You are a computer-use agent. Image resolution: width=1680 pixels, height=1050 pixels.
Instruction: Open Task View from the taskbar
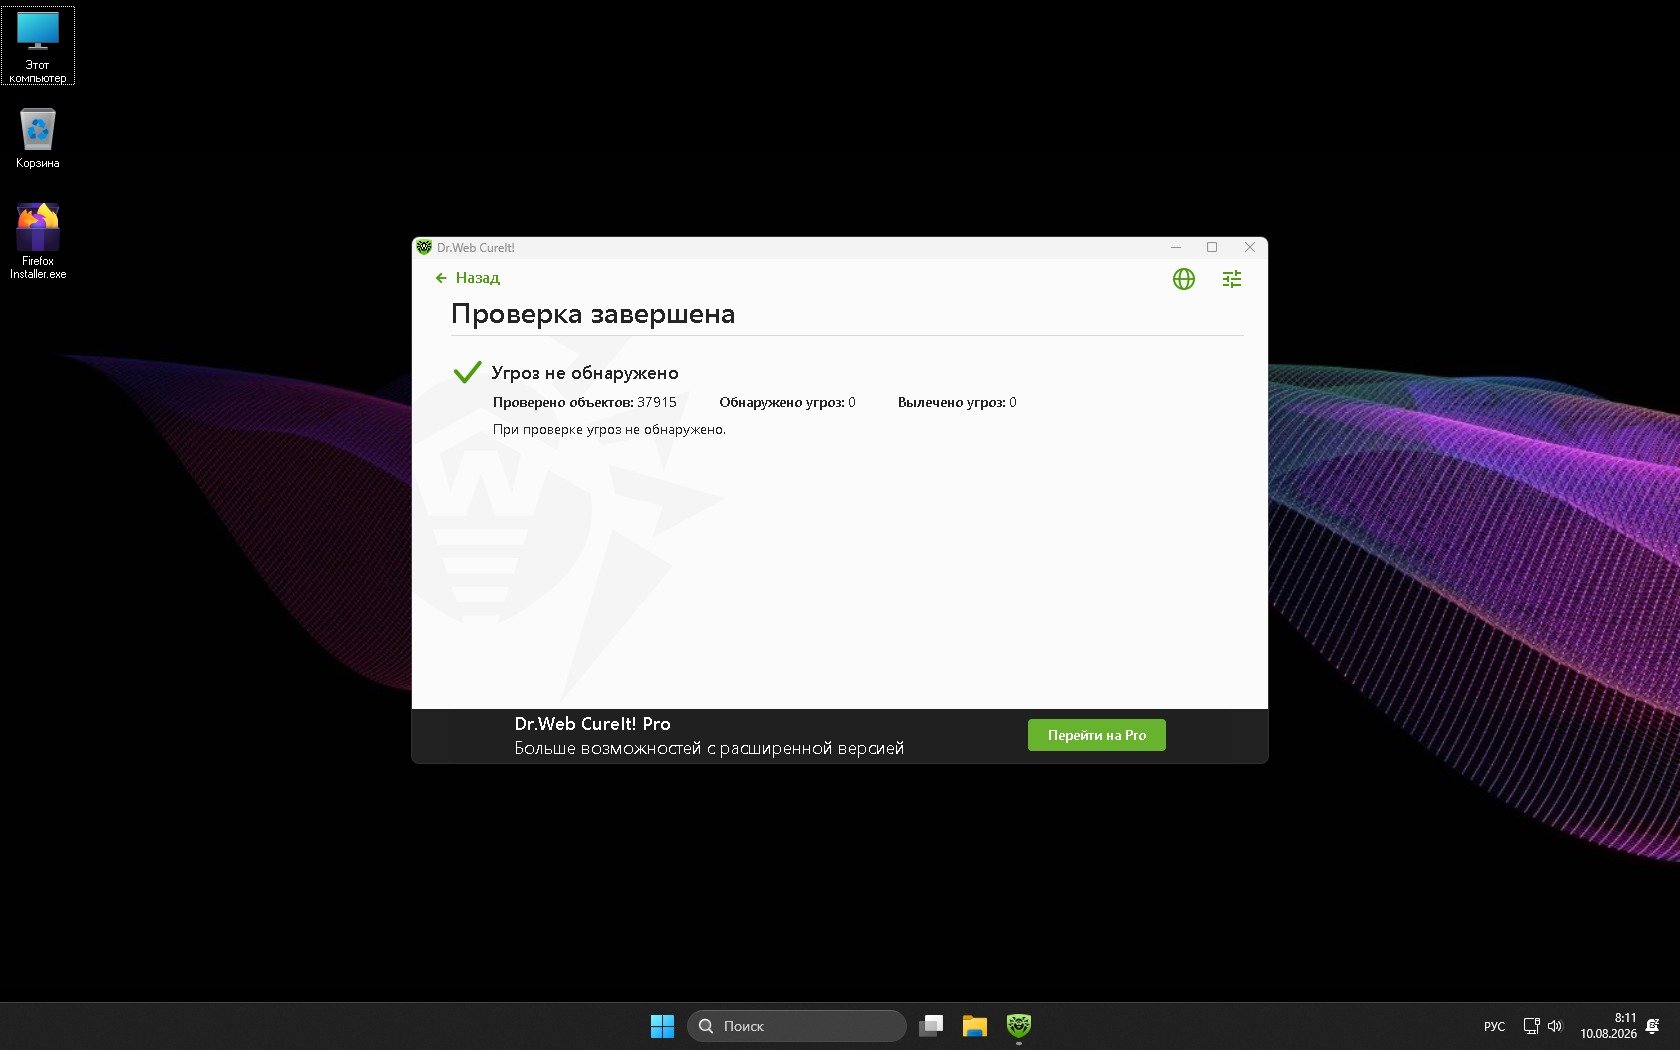pyautogui.click(x=931, y=1026)
